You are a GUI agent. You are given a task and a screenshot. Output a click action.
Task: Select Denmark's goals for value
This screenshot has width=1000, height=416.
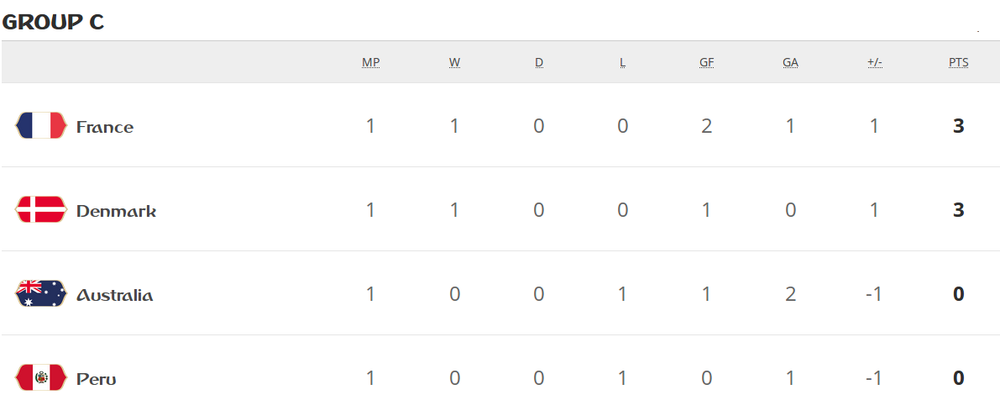coord(706,210)
